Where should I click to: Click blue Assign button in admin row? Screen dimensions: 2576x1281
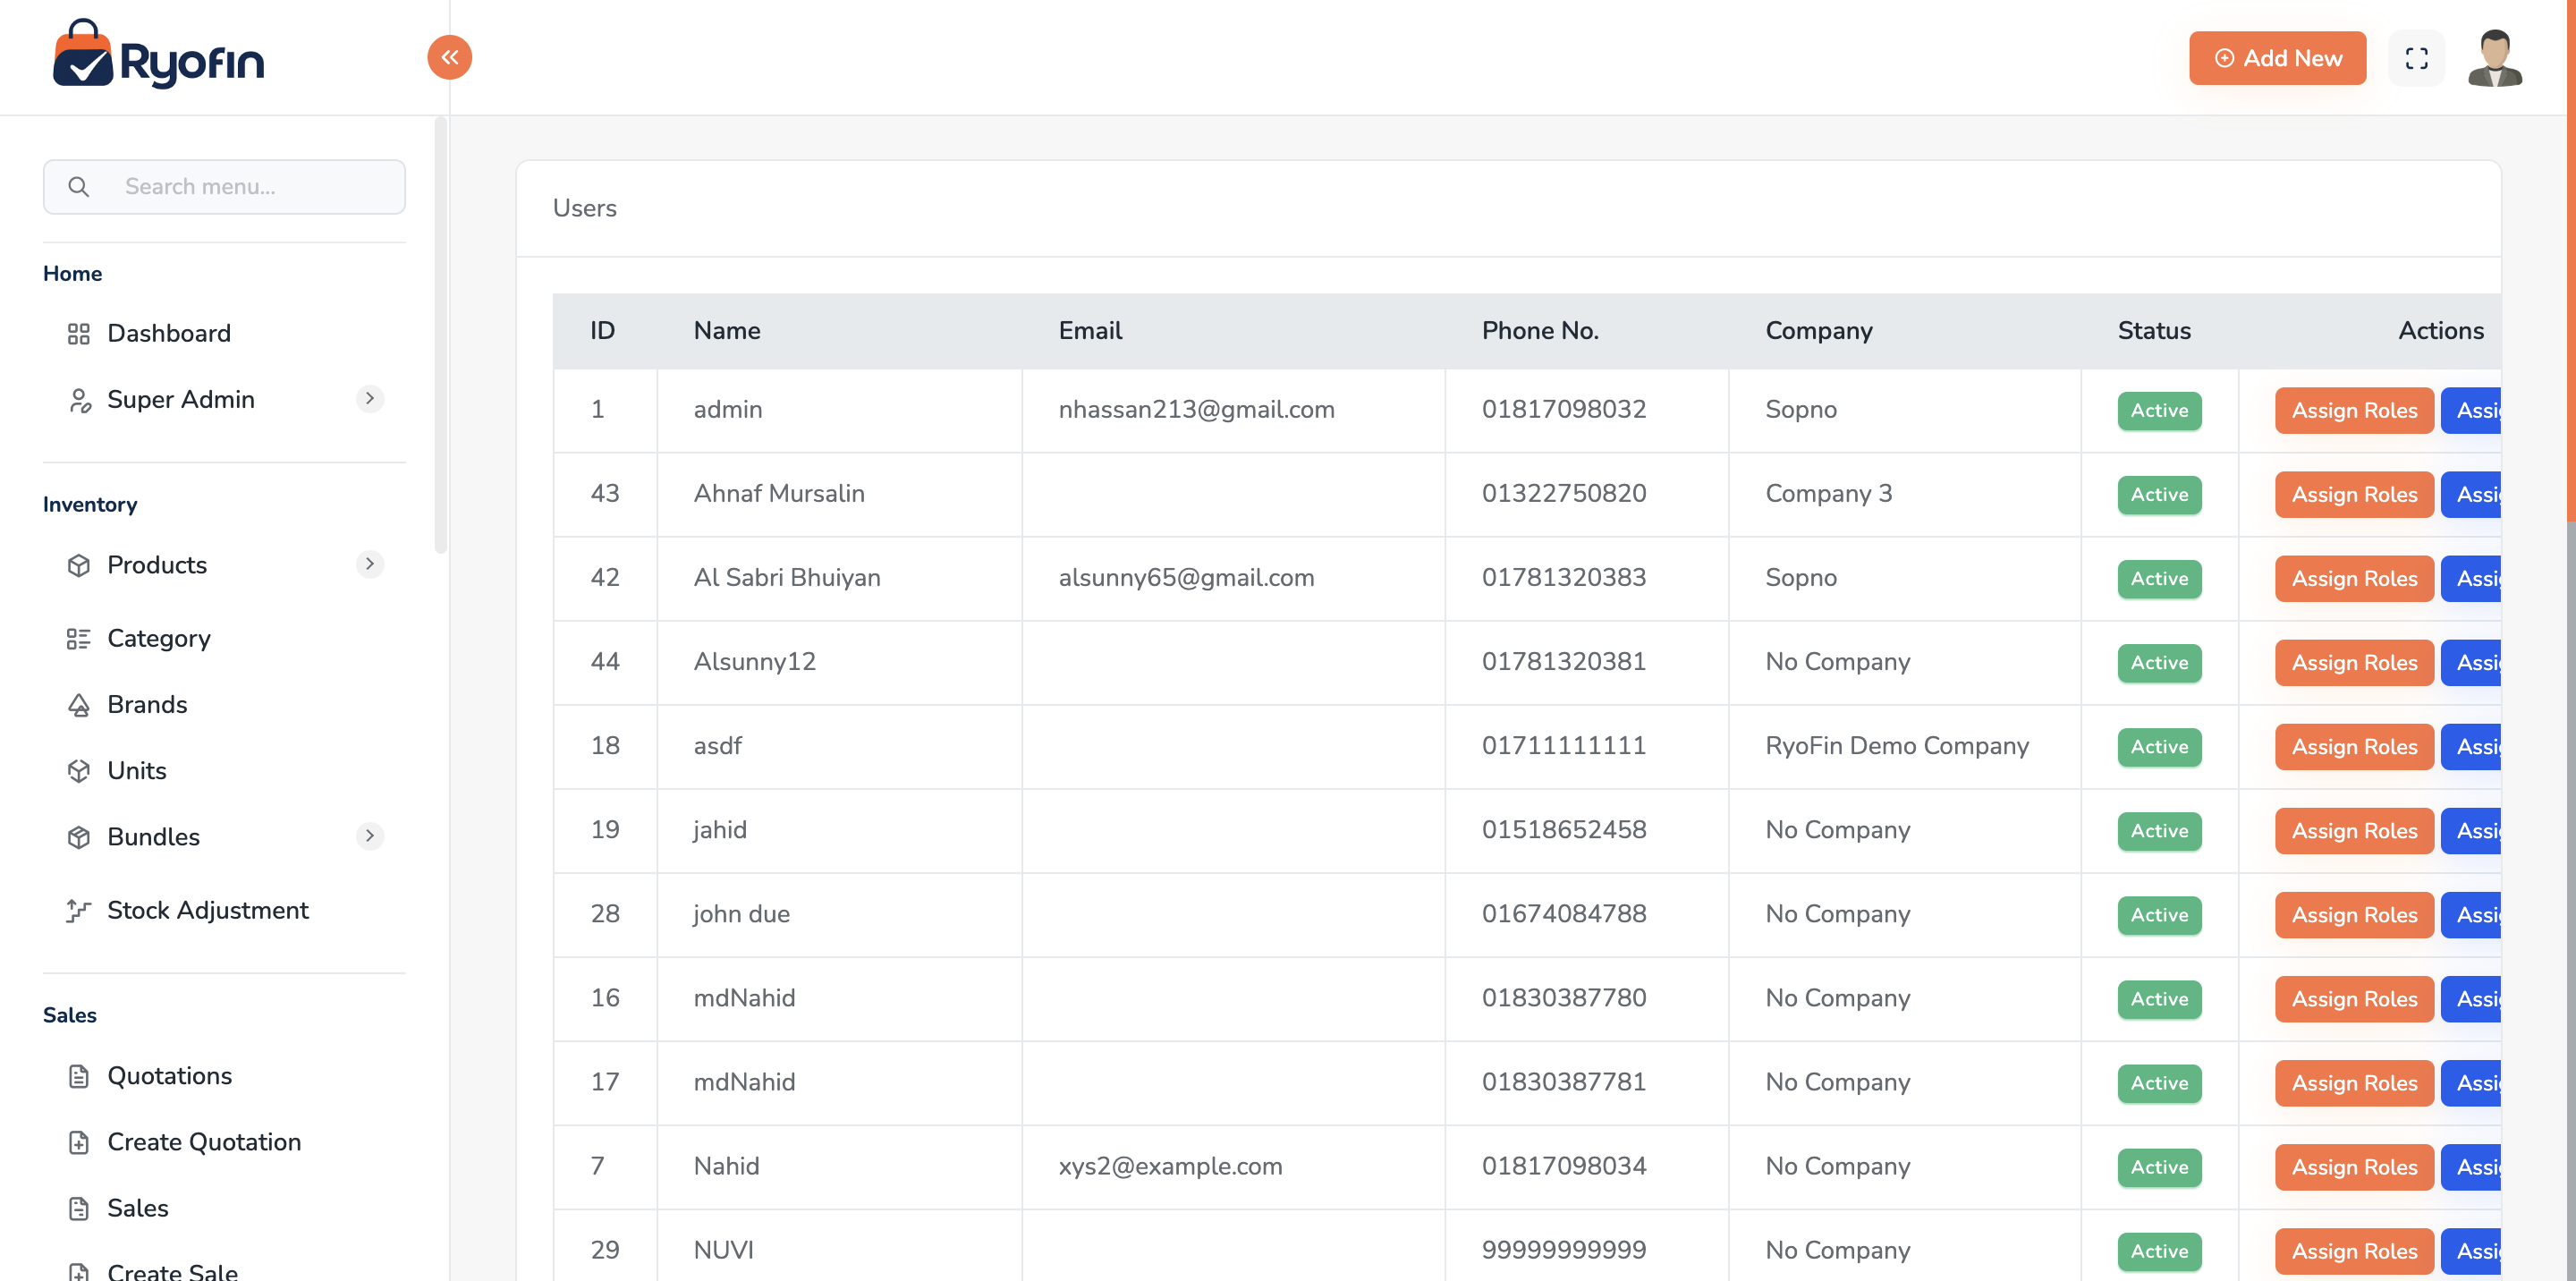pyautogui.click(x=2471, y=411)
